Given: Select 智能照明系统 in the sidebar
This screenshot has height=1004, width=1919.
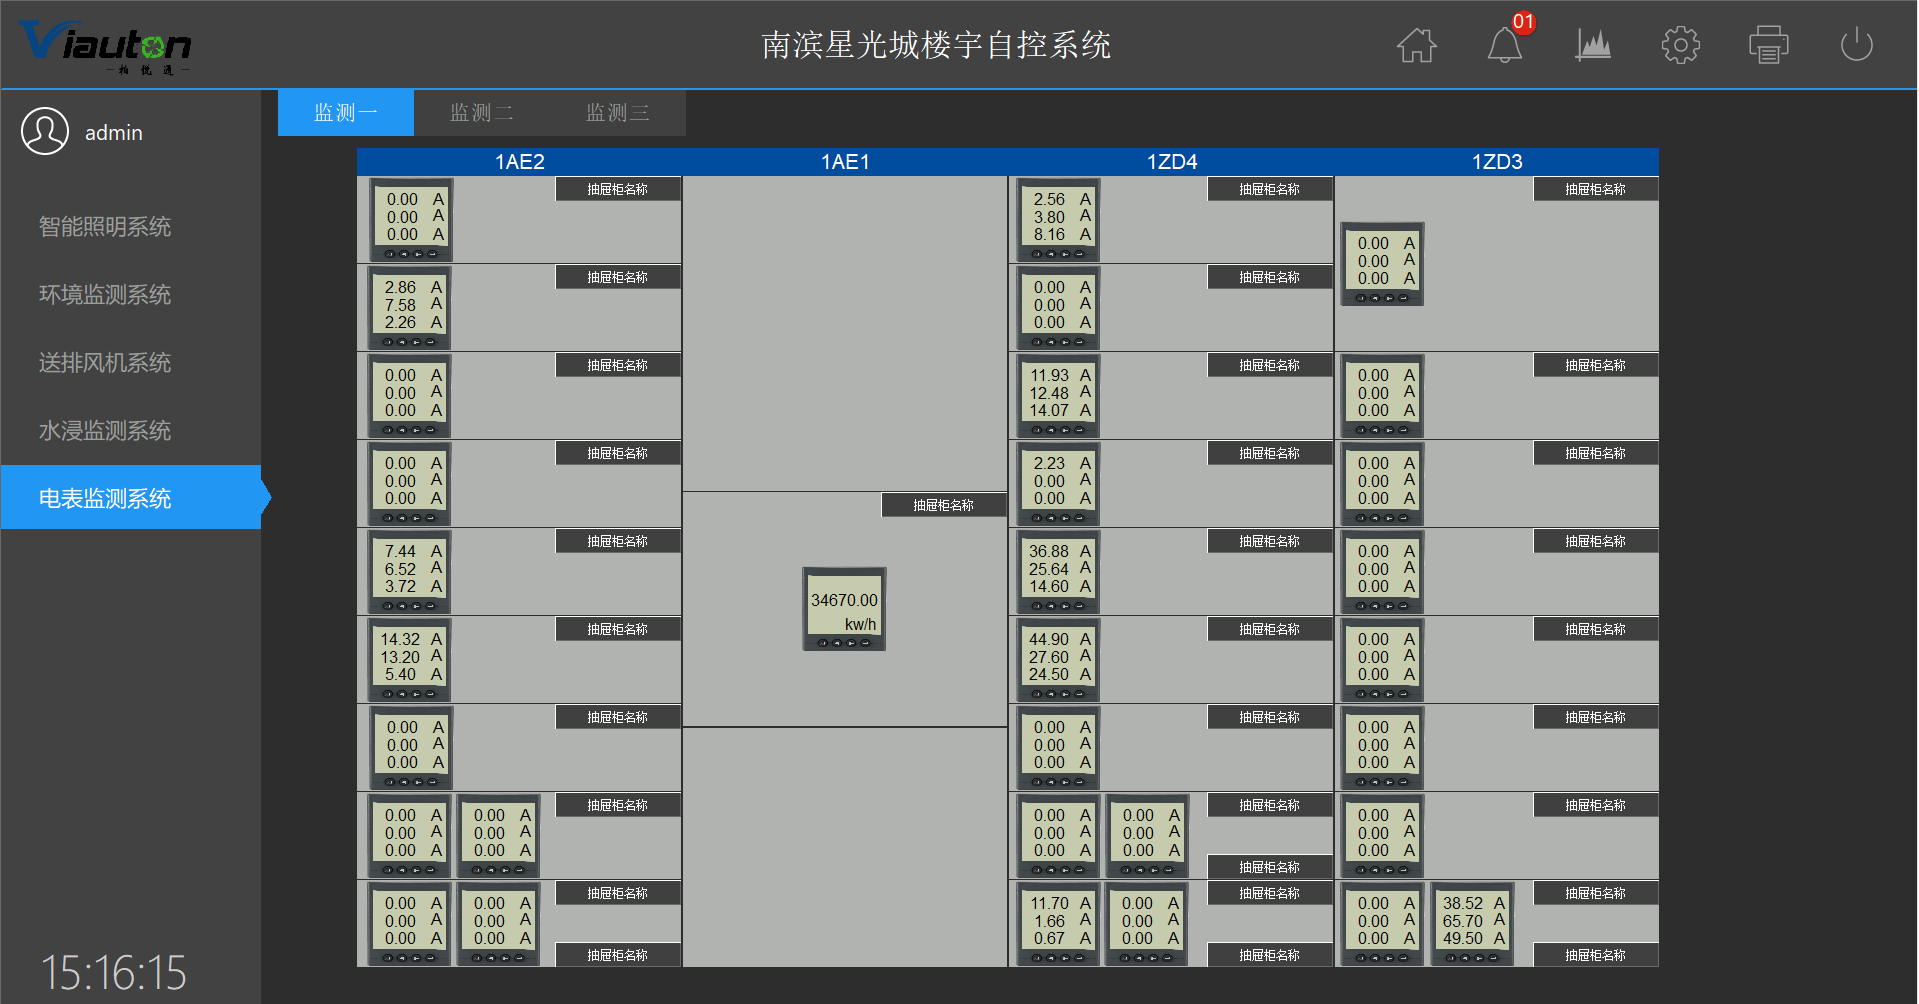Looking at the screenshot, I should 105,227.
